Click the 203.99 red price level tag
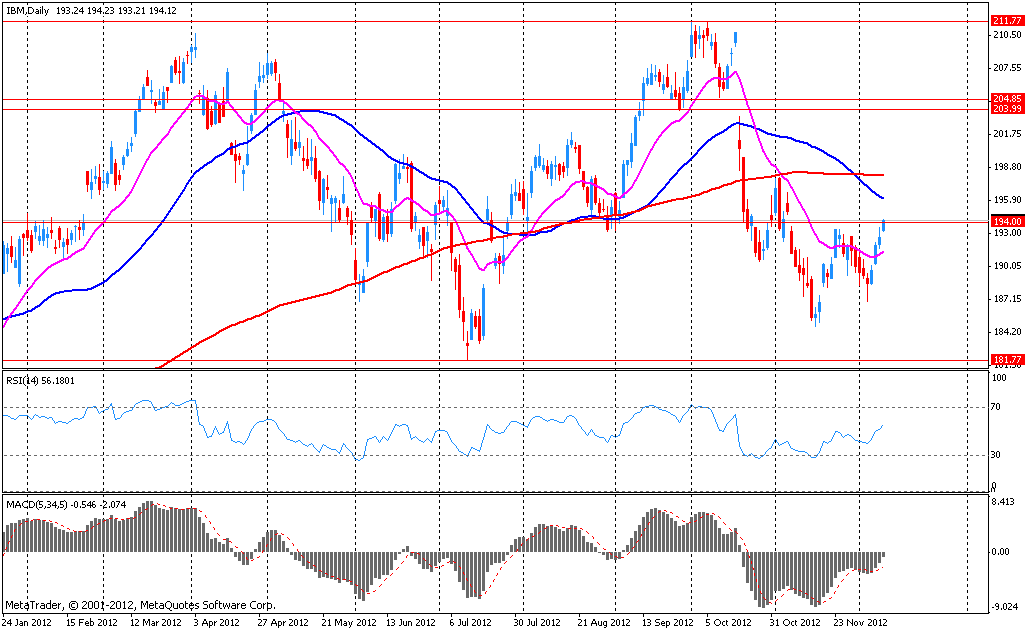The image size is (1026, 630). [1006, 109]
